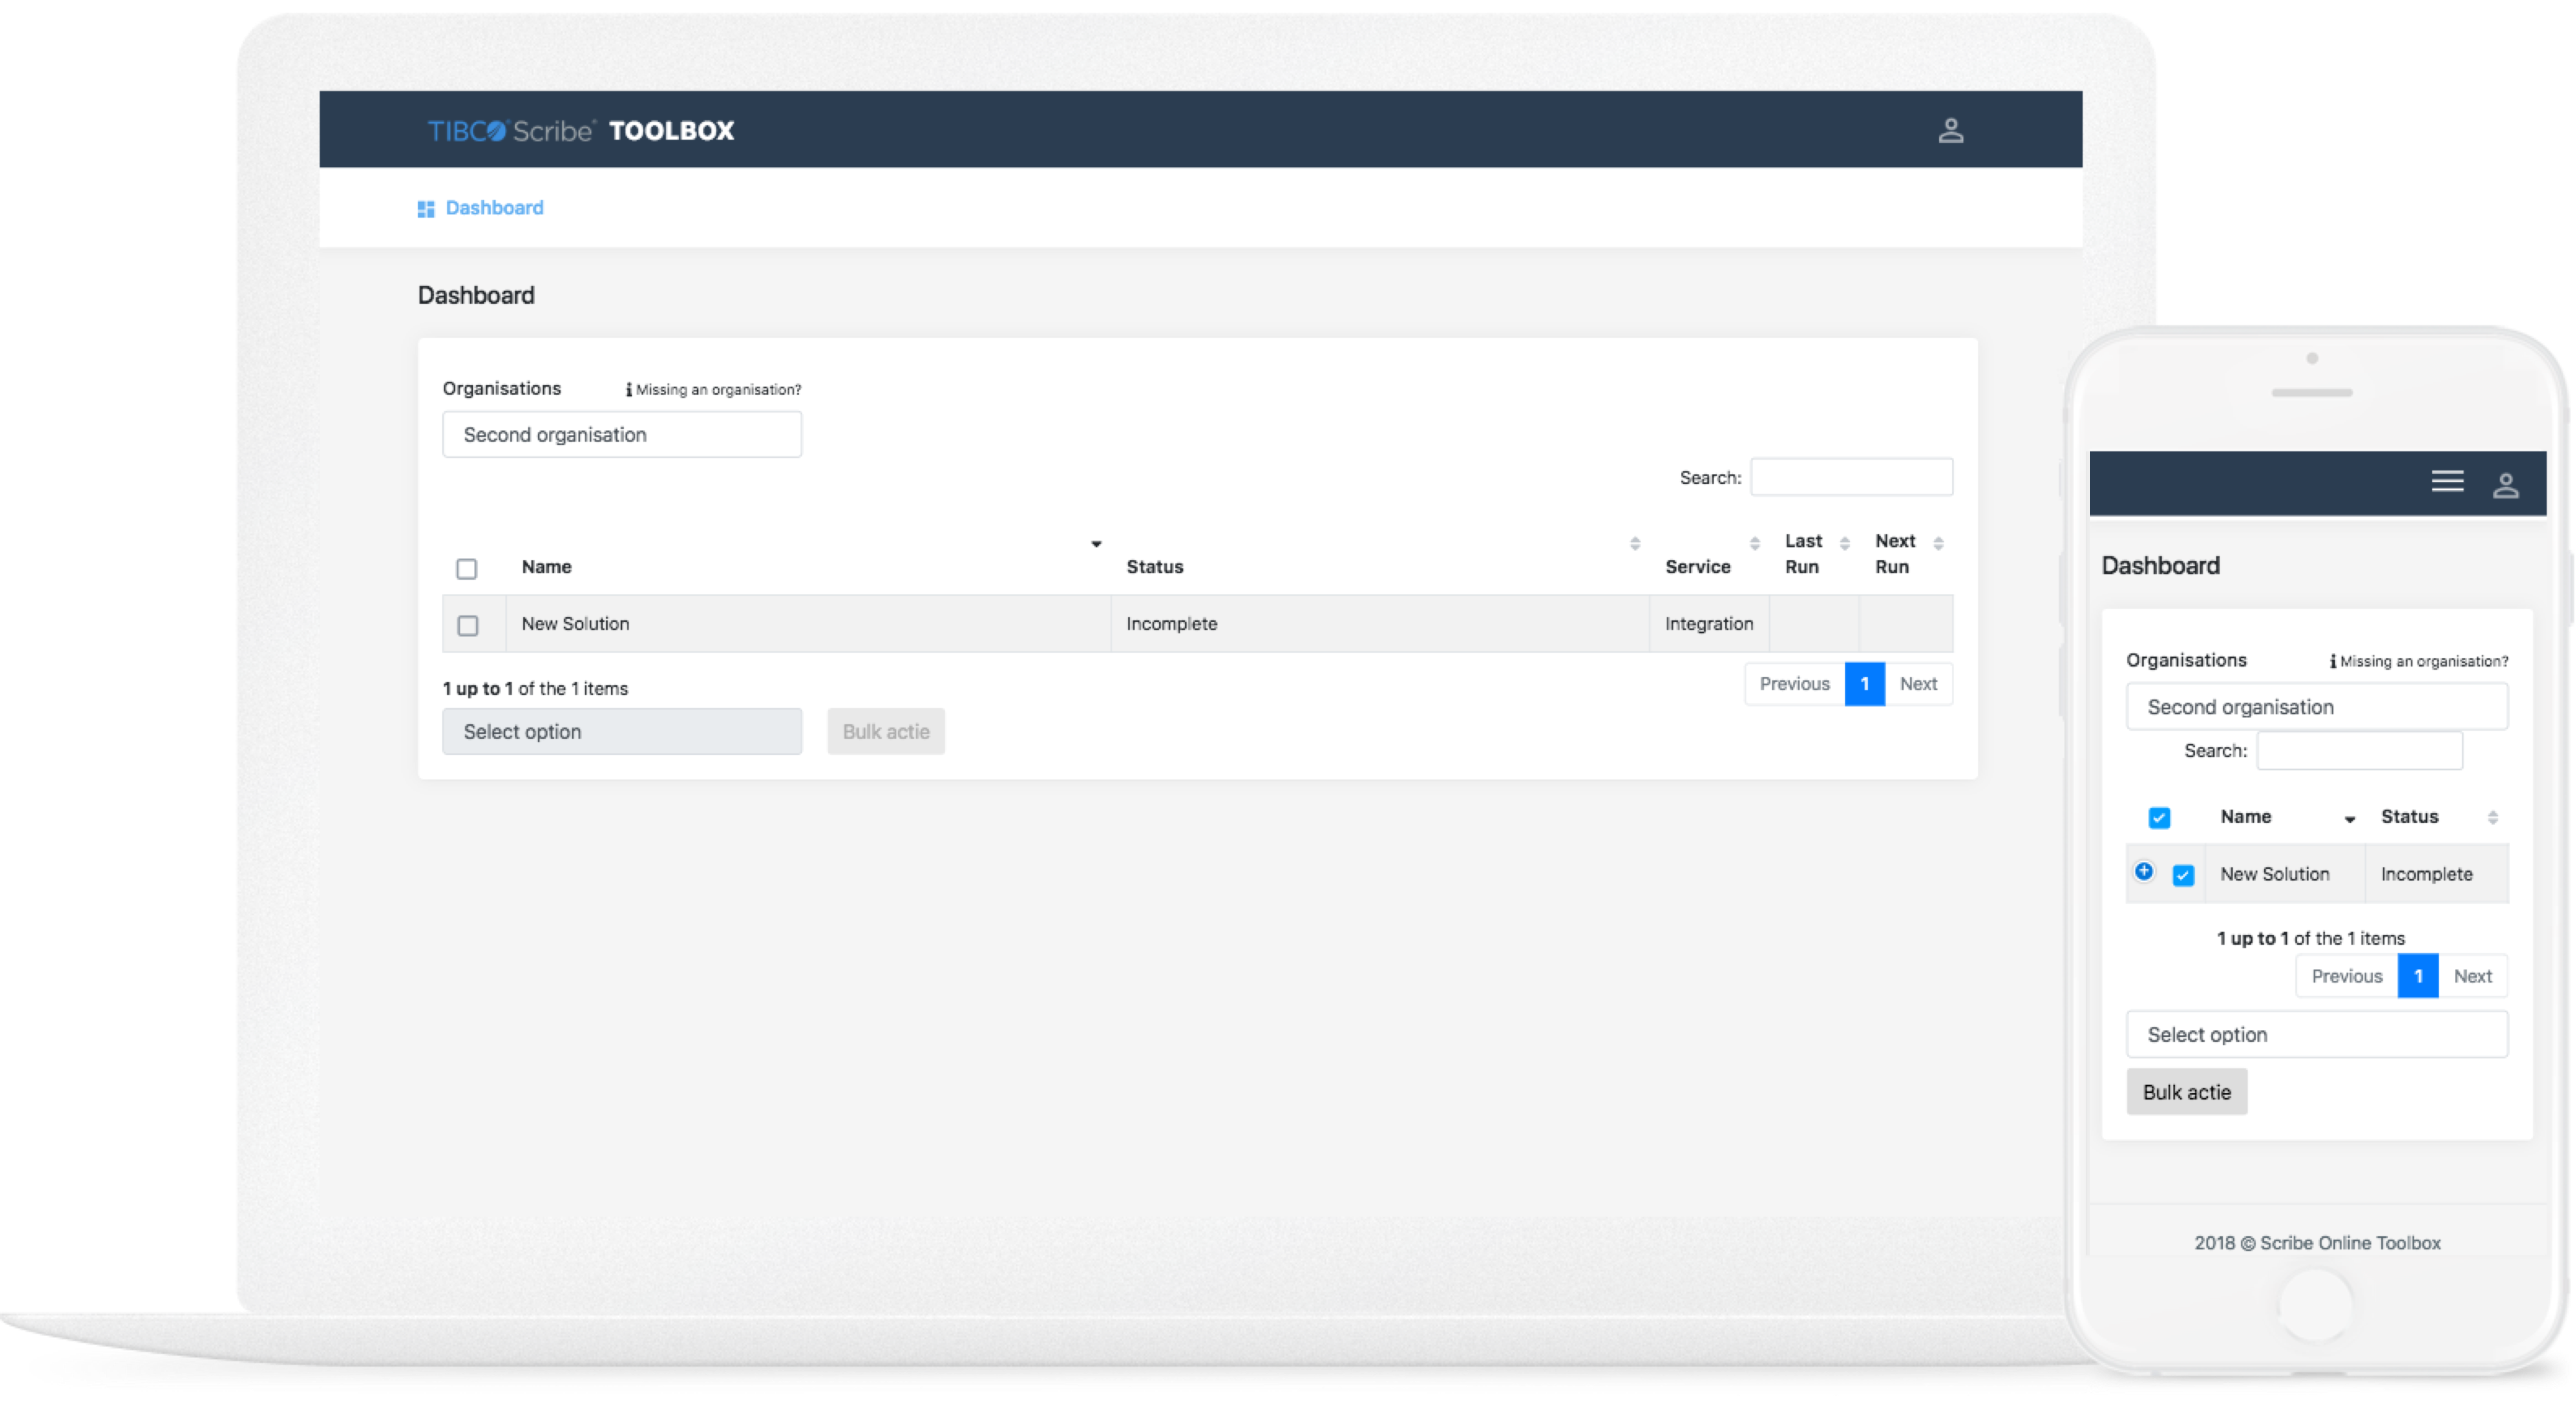Click user account icon on phone header
This screenshot has height=1405, width=2576.
click(x=2505, y=486)
